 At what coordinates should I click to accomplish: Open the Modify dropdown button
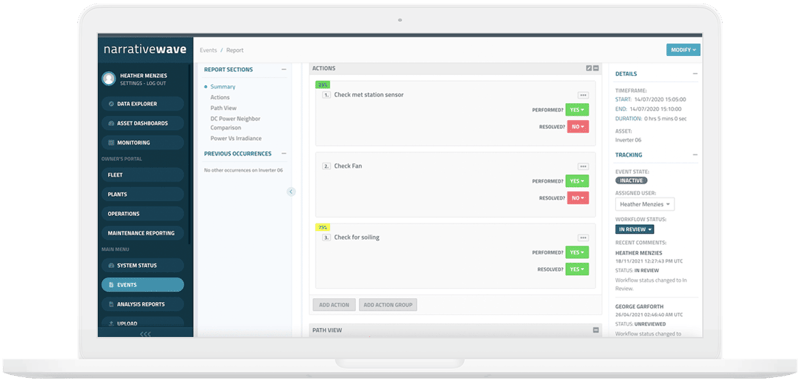[683, 49]
